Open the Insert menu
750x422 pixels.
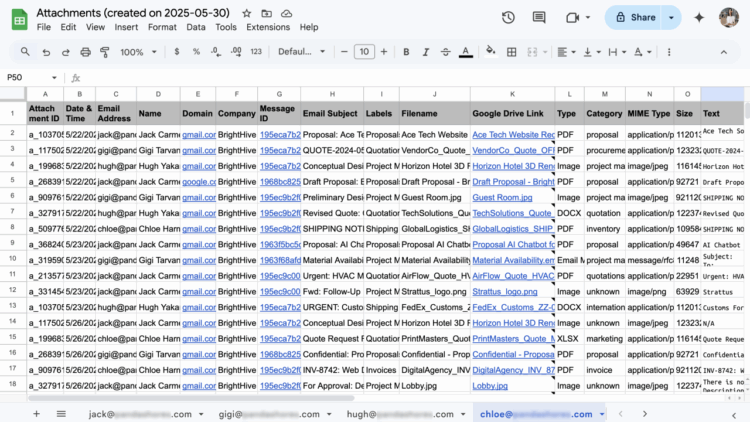(126, 27)
